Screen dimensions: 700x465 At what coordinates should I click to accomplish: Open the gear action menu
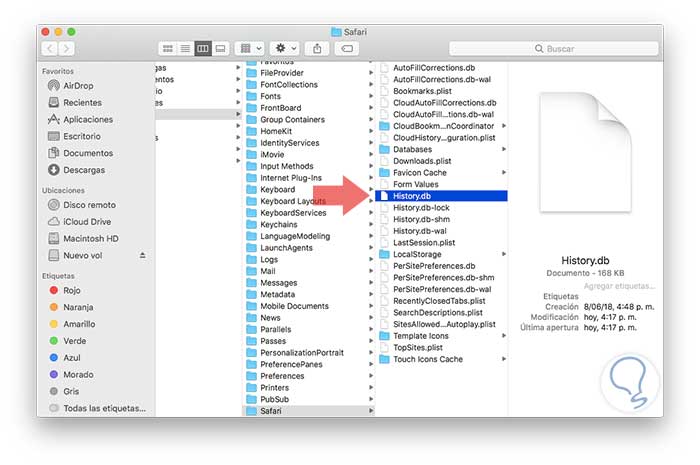(285, 49)
